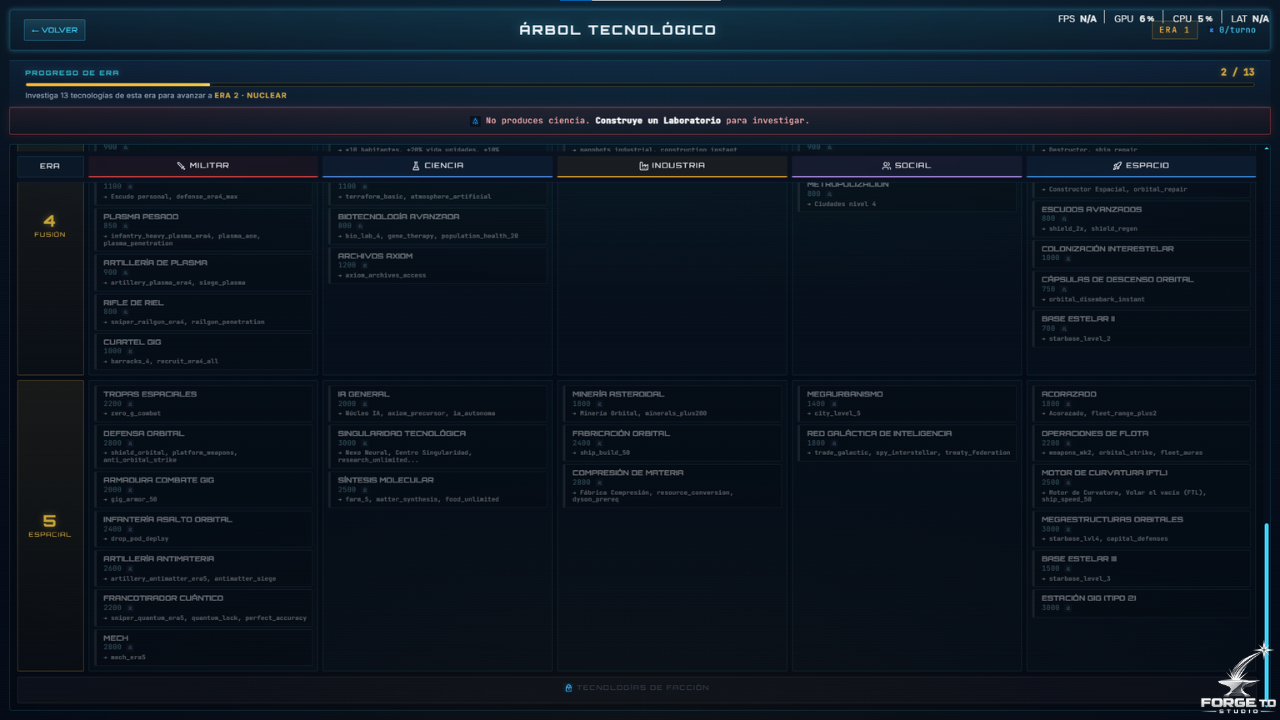Image resolution: width=1280 pixels, height=720 pixels.
Task: Select the Minería Asteroidal technology
Action: pyautogui.click(x=671, y=403)
